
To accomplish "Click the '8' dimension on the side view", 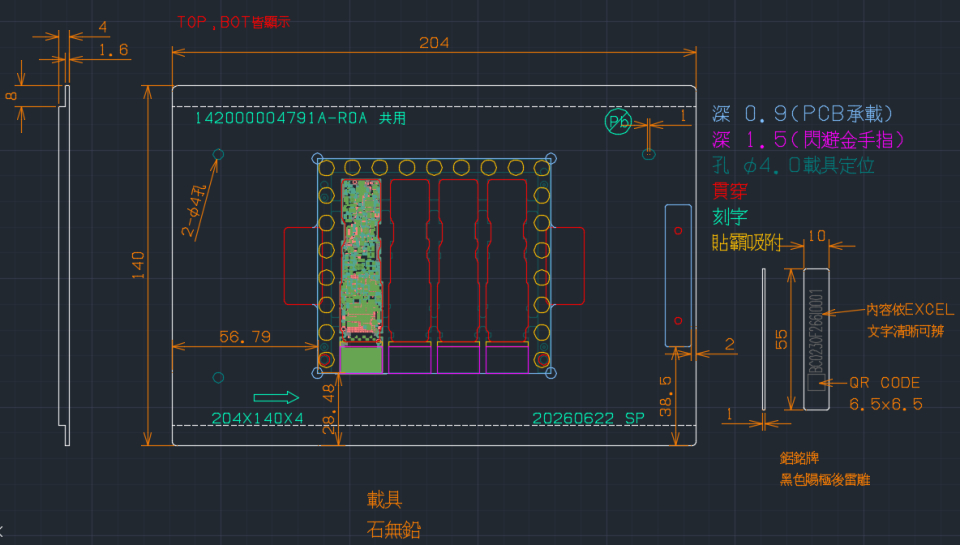I will tap(11, 96).
